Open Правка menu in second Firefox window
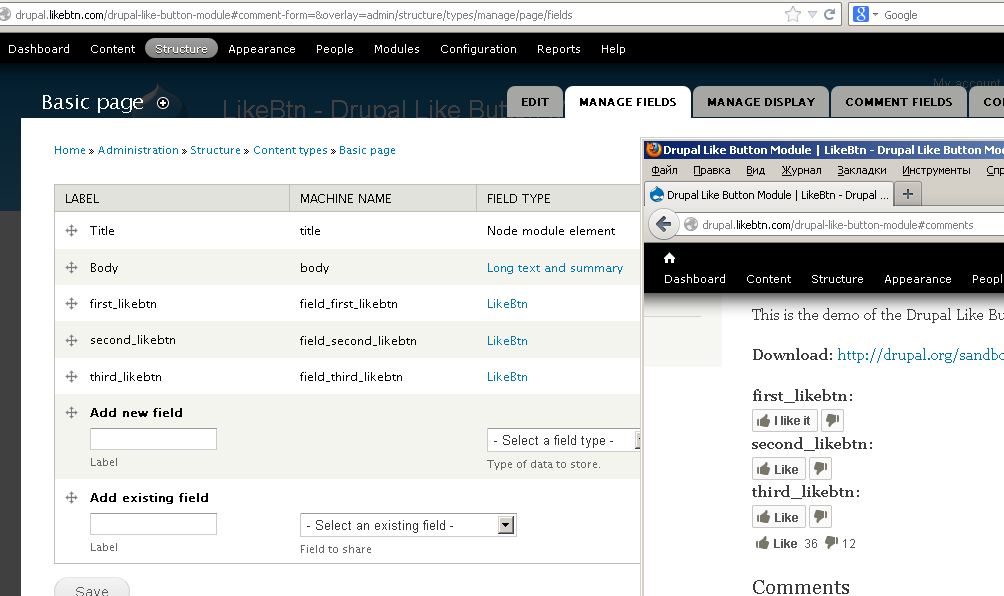Screen dimensions: 1004x596 [x=711, y=170]
